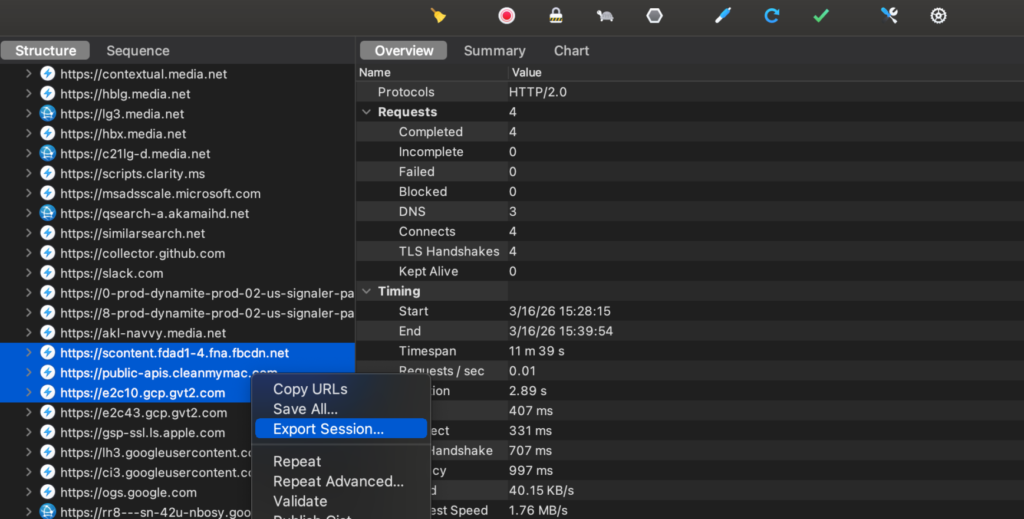Open the Tools wrench icon

click(889, 15)
